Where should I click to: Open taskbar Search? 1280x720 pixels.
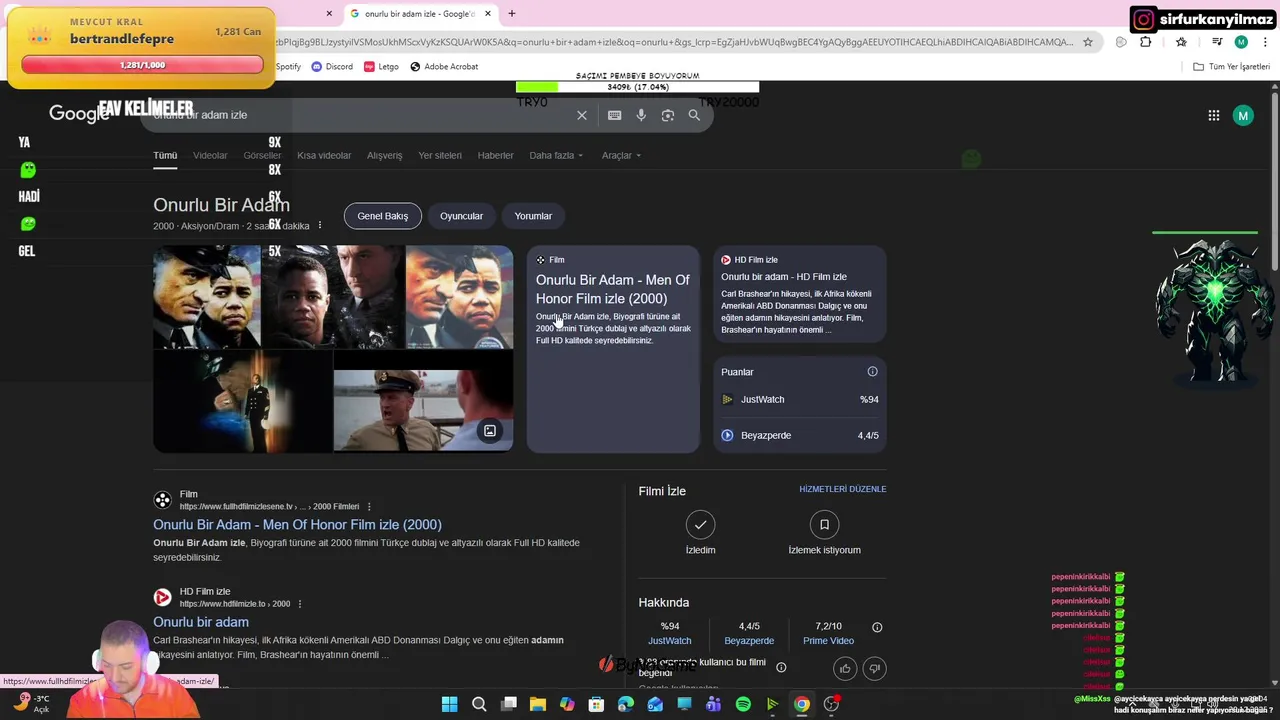pyautogui.click(x=479, y=704)
